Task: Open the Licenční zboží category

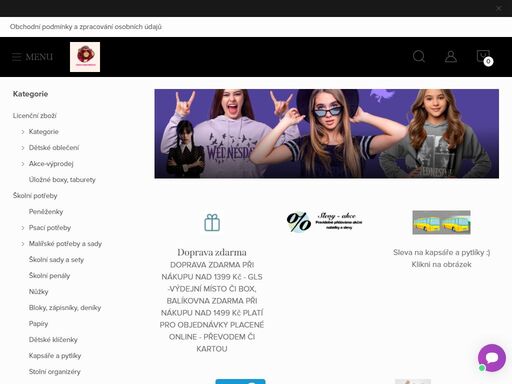Action: tap(35, 116)
